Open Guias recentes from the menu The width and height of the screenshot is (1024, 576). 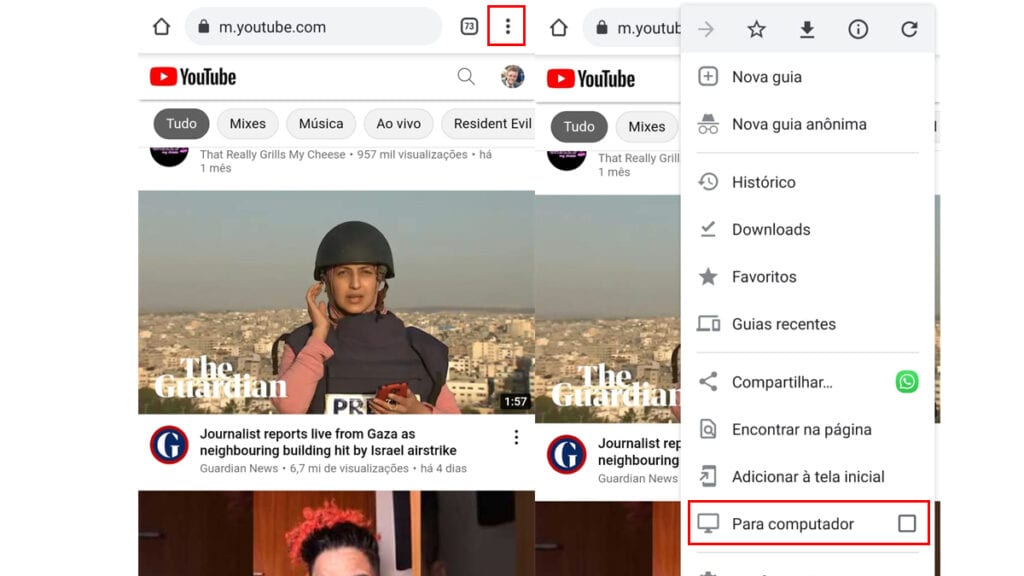coord(807,324)
